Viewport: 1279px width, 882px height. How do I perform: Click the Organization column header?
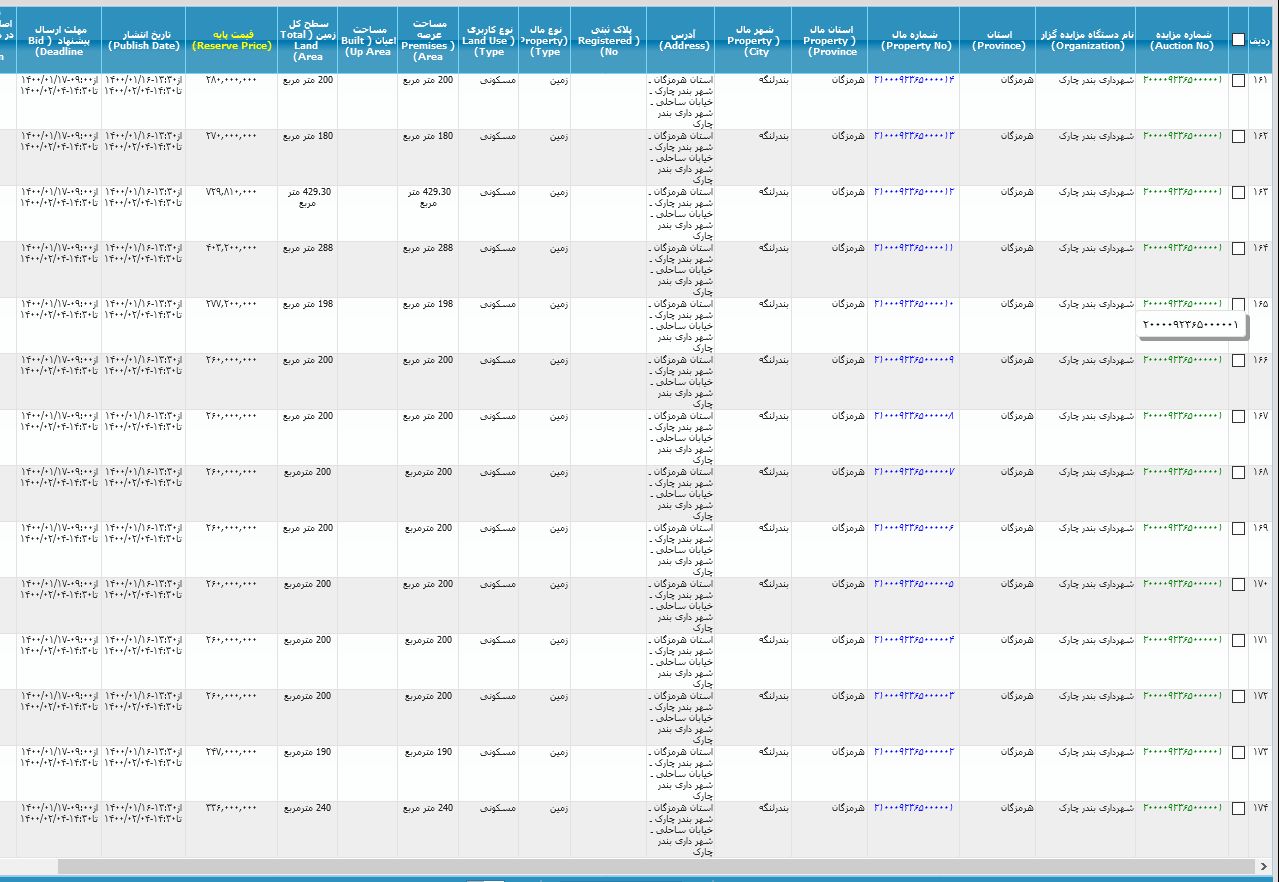(1086, 39)
